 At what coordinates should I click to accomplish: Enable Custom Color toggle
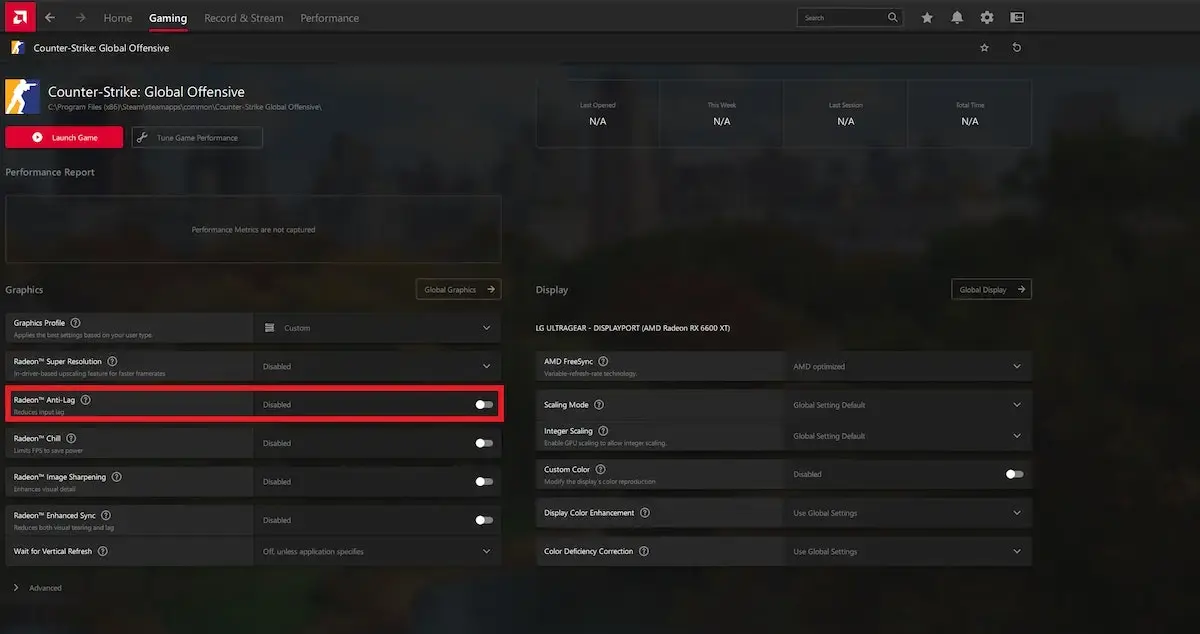1014,474
